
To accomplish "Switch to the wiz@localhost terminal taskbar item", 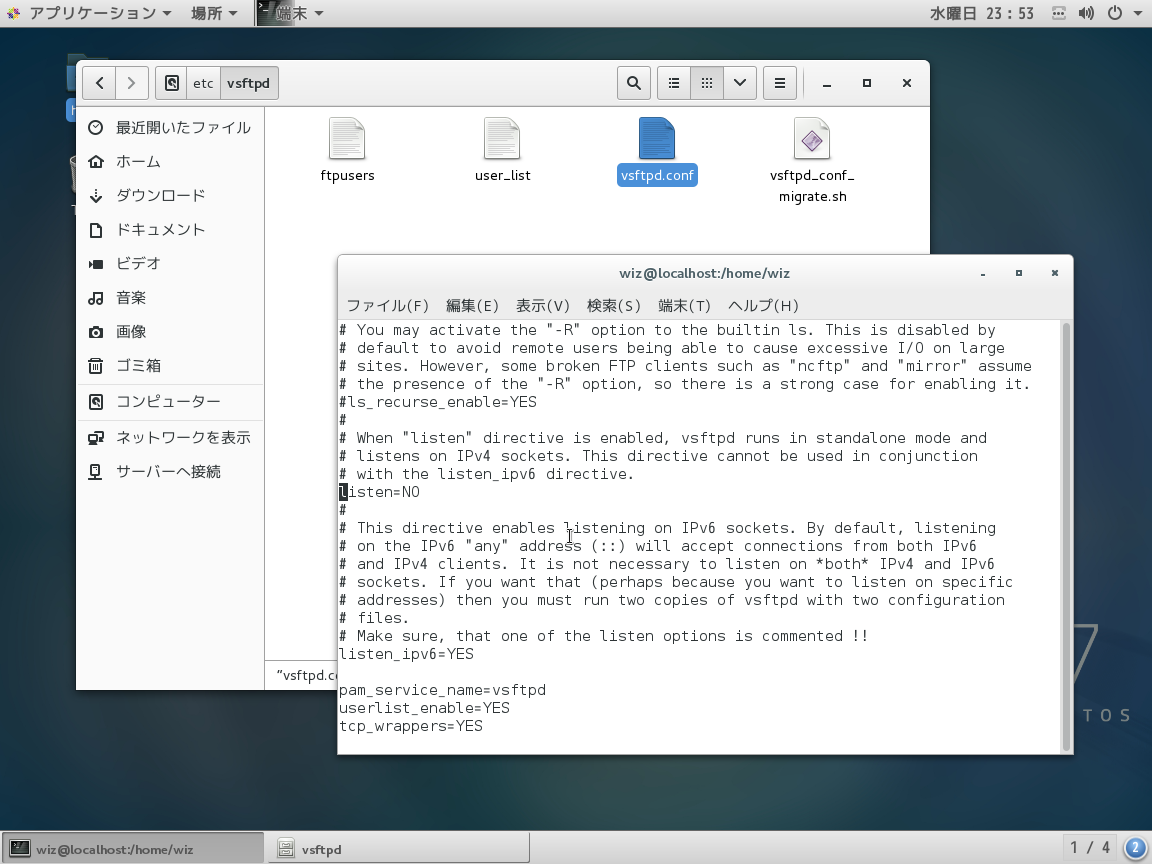I will [x=132, y=849].
